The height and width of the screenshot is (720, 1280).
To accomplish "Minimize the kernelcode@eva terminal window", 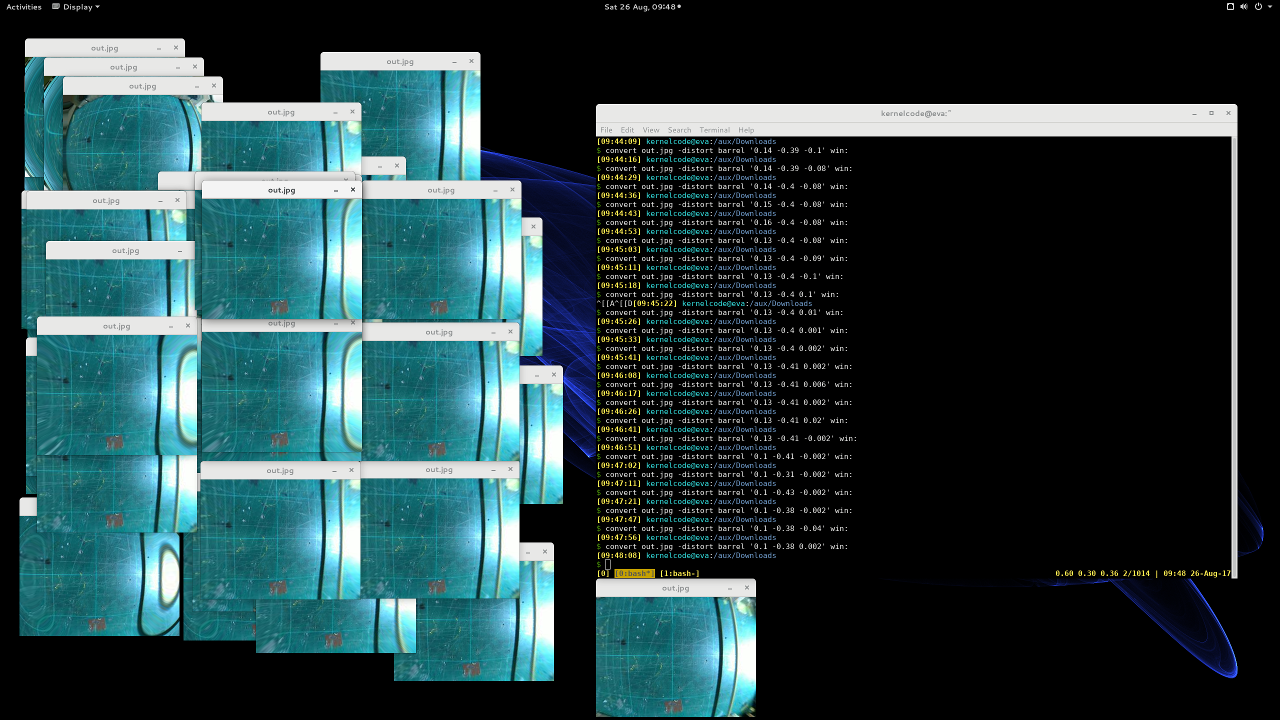I will [x=1194, y=113].
